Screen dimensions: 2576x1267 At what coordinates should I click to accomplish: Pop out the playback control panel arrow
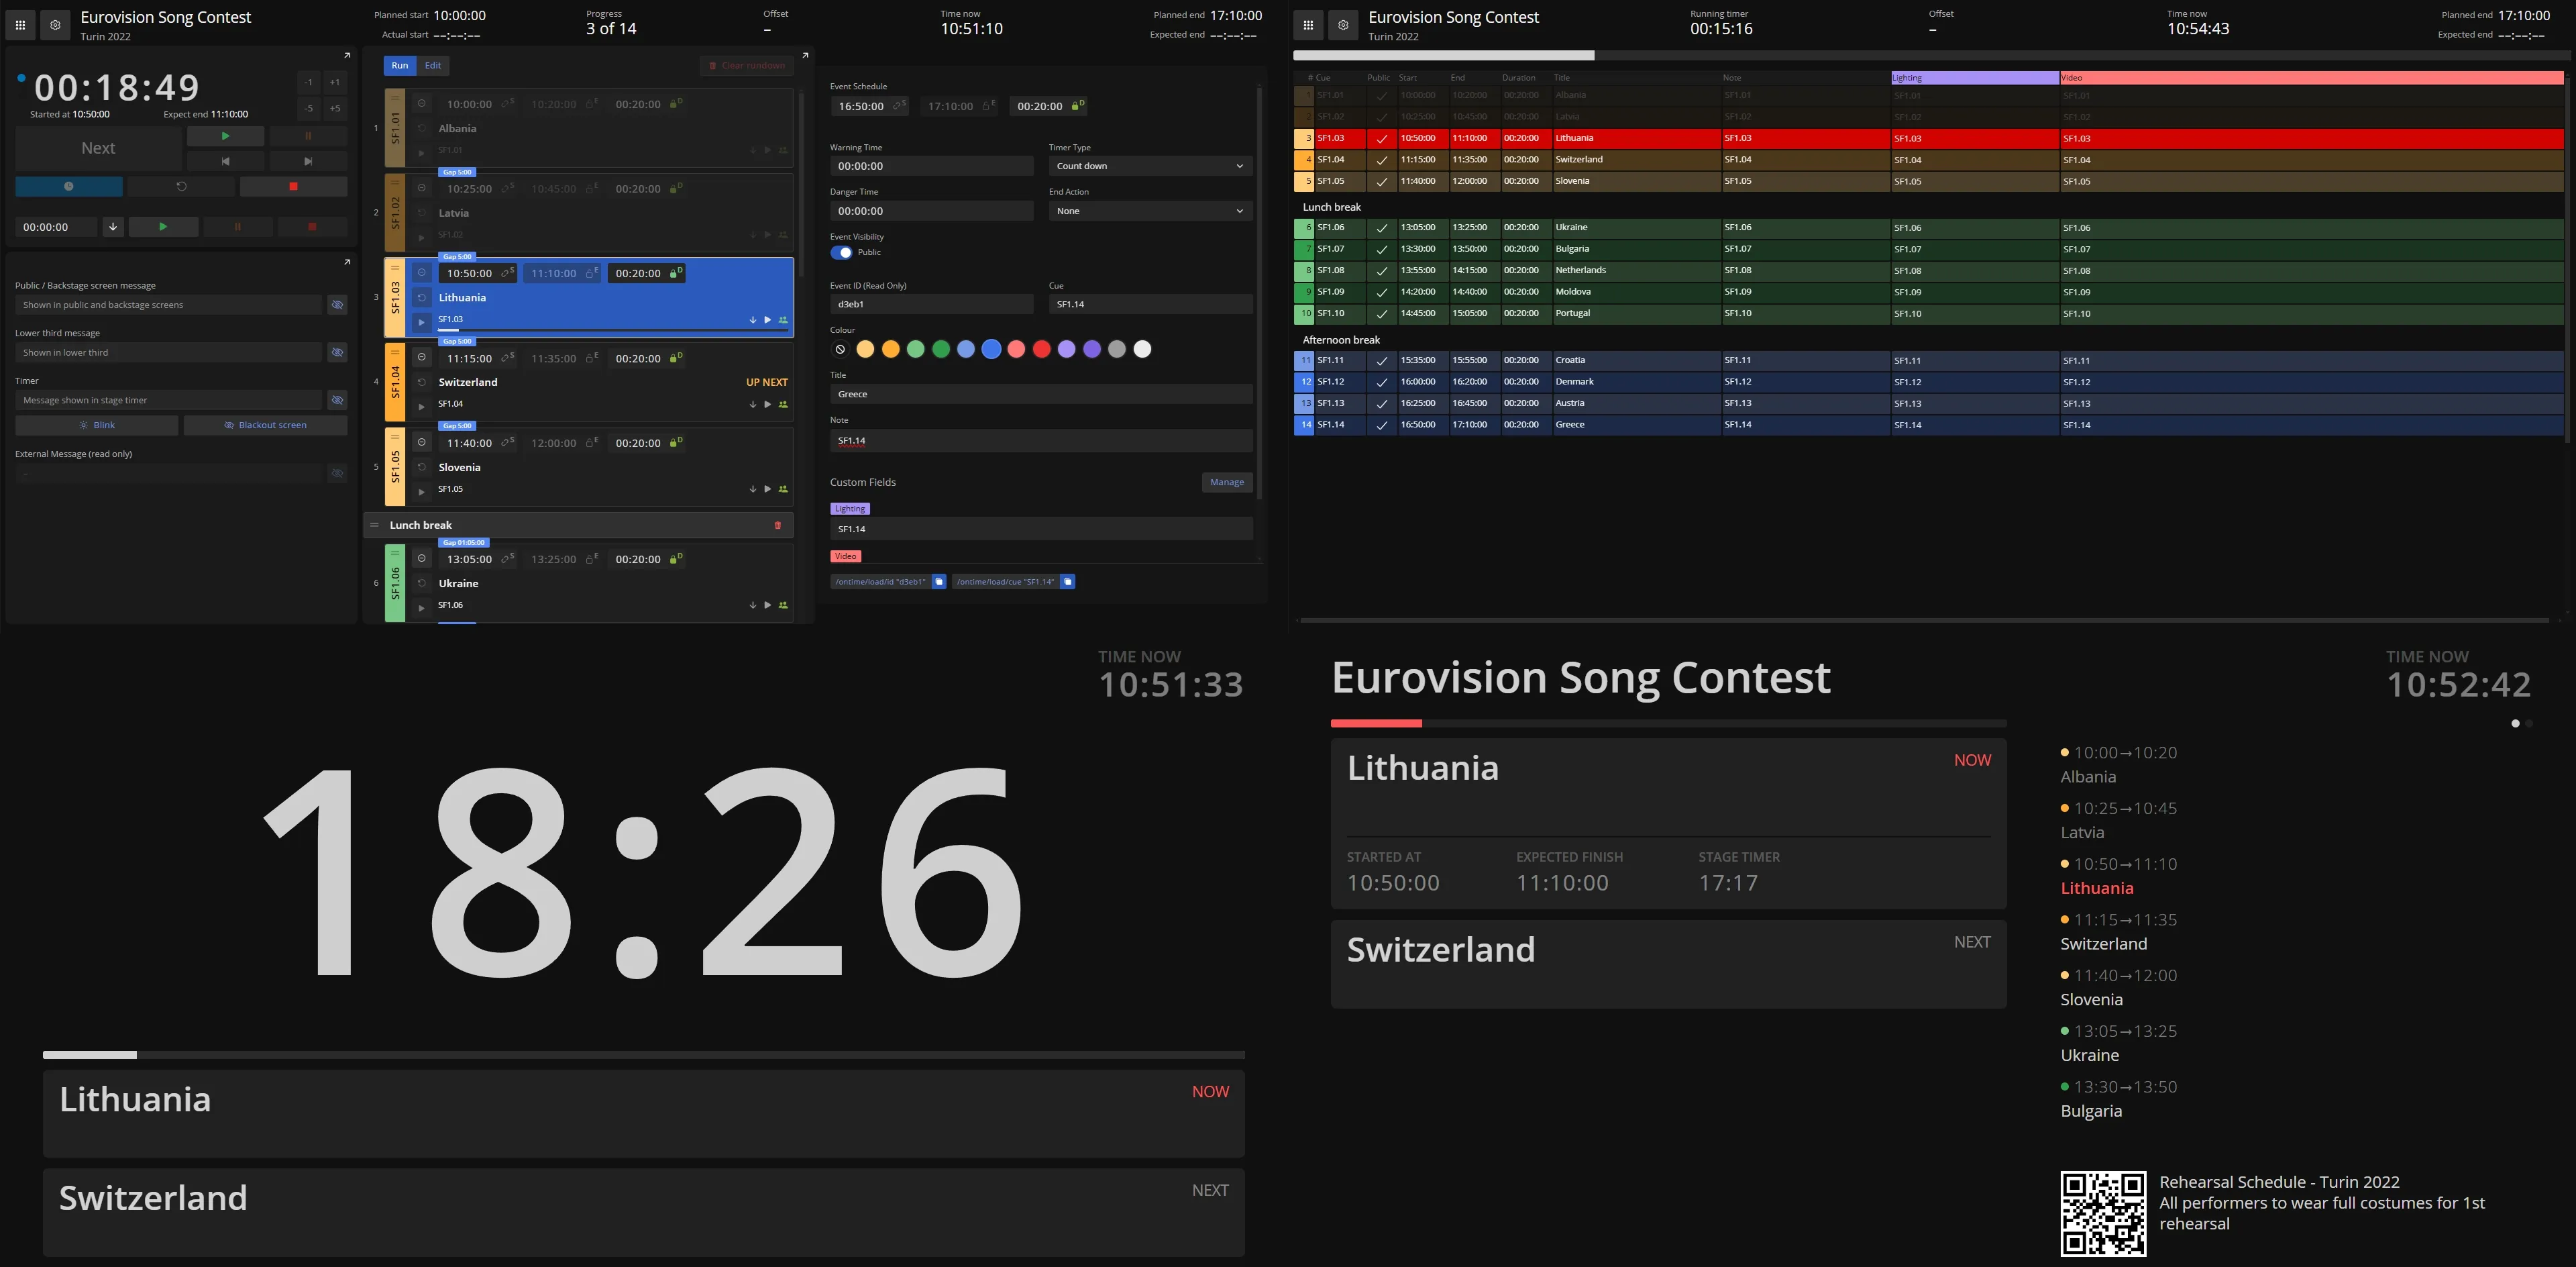(x=347, y=55)
